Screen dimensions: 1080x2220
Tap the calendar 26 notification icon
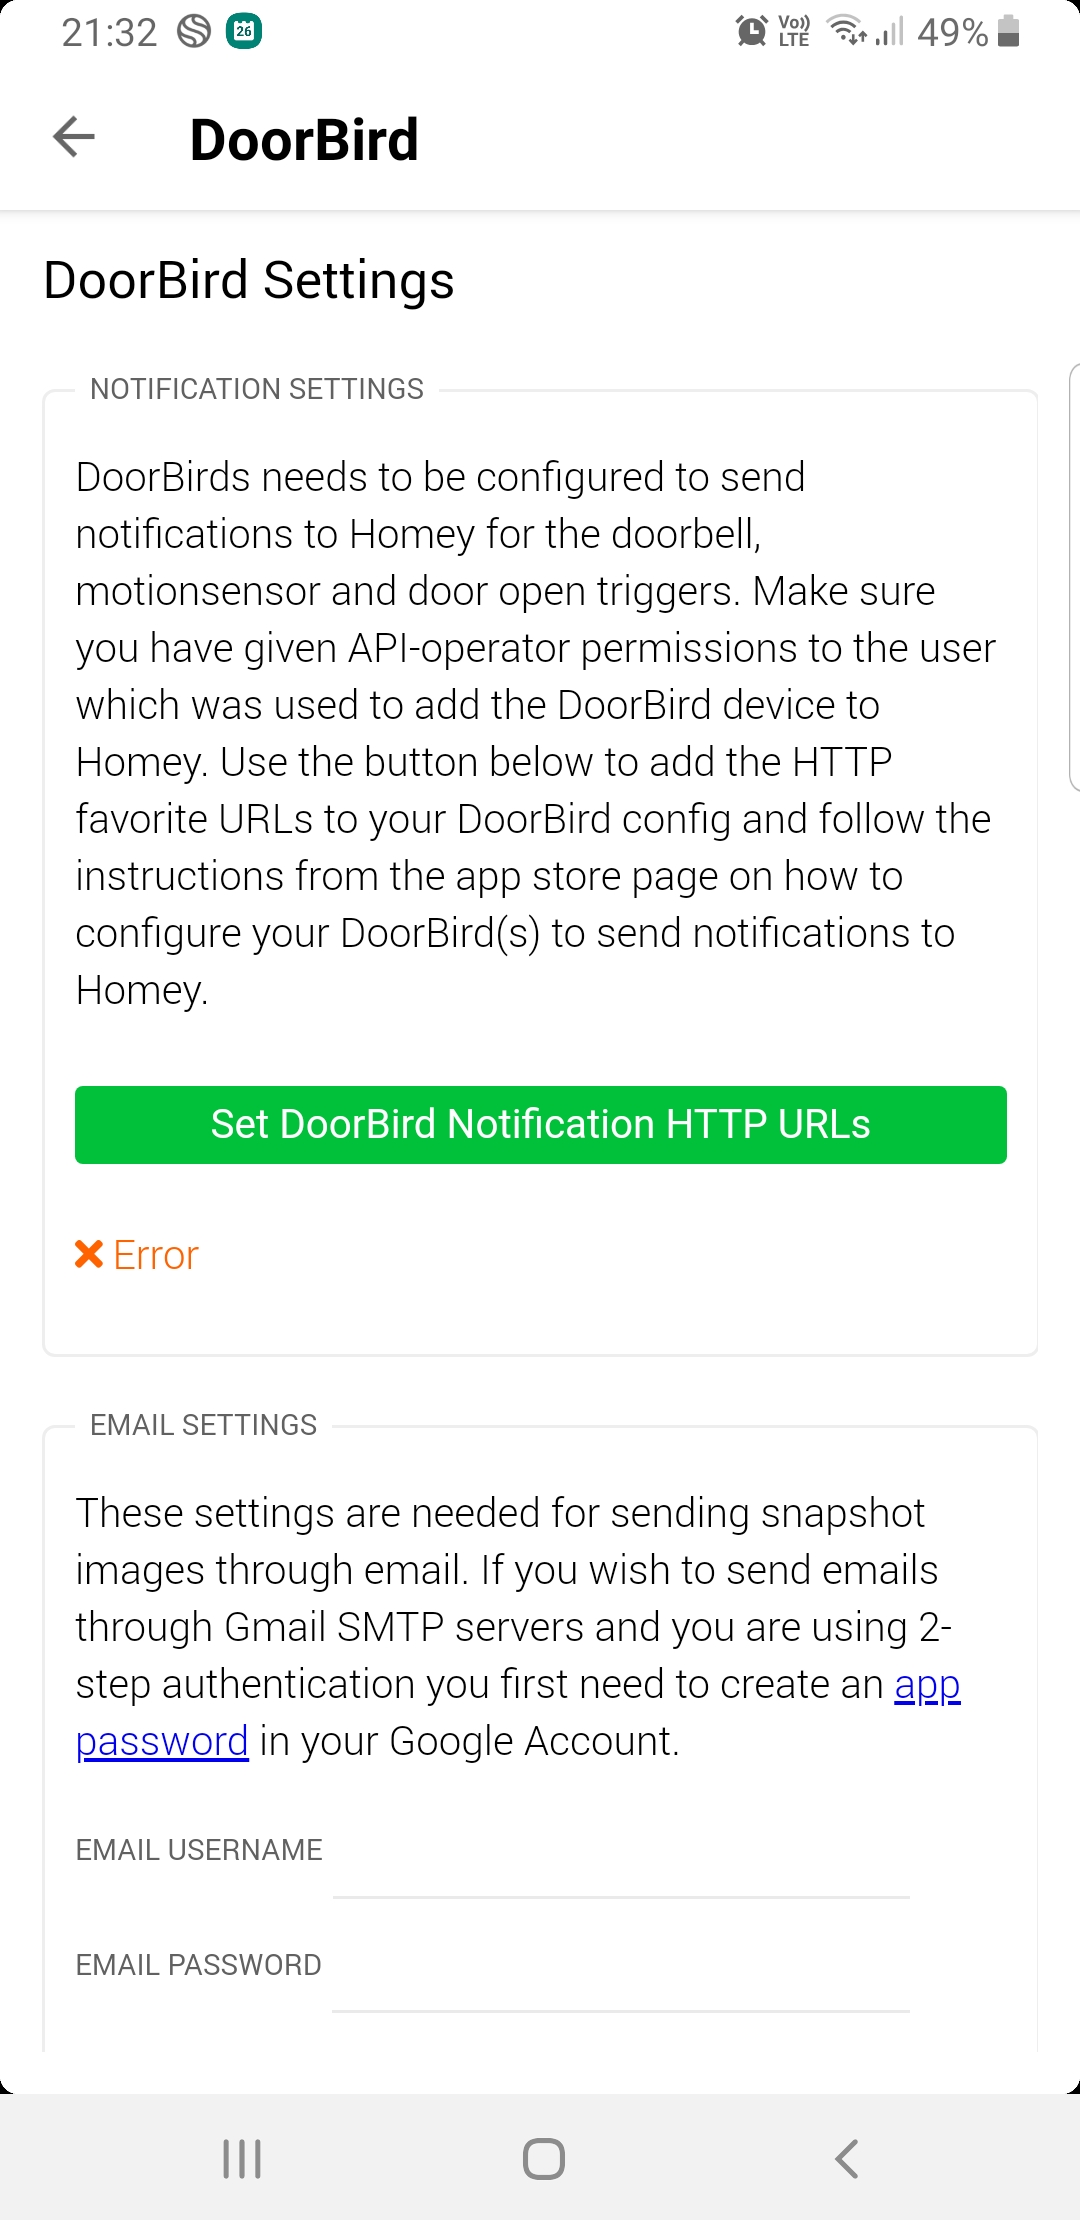pyautogui.click(x=244, y=31)
